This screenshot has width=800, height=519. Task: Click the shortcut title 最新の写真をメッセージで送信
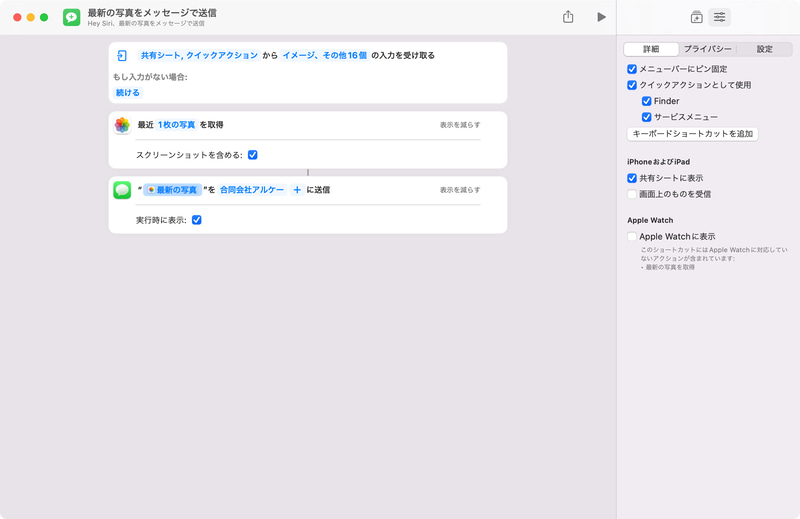click(152, 13)
